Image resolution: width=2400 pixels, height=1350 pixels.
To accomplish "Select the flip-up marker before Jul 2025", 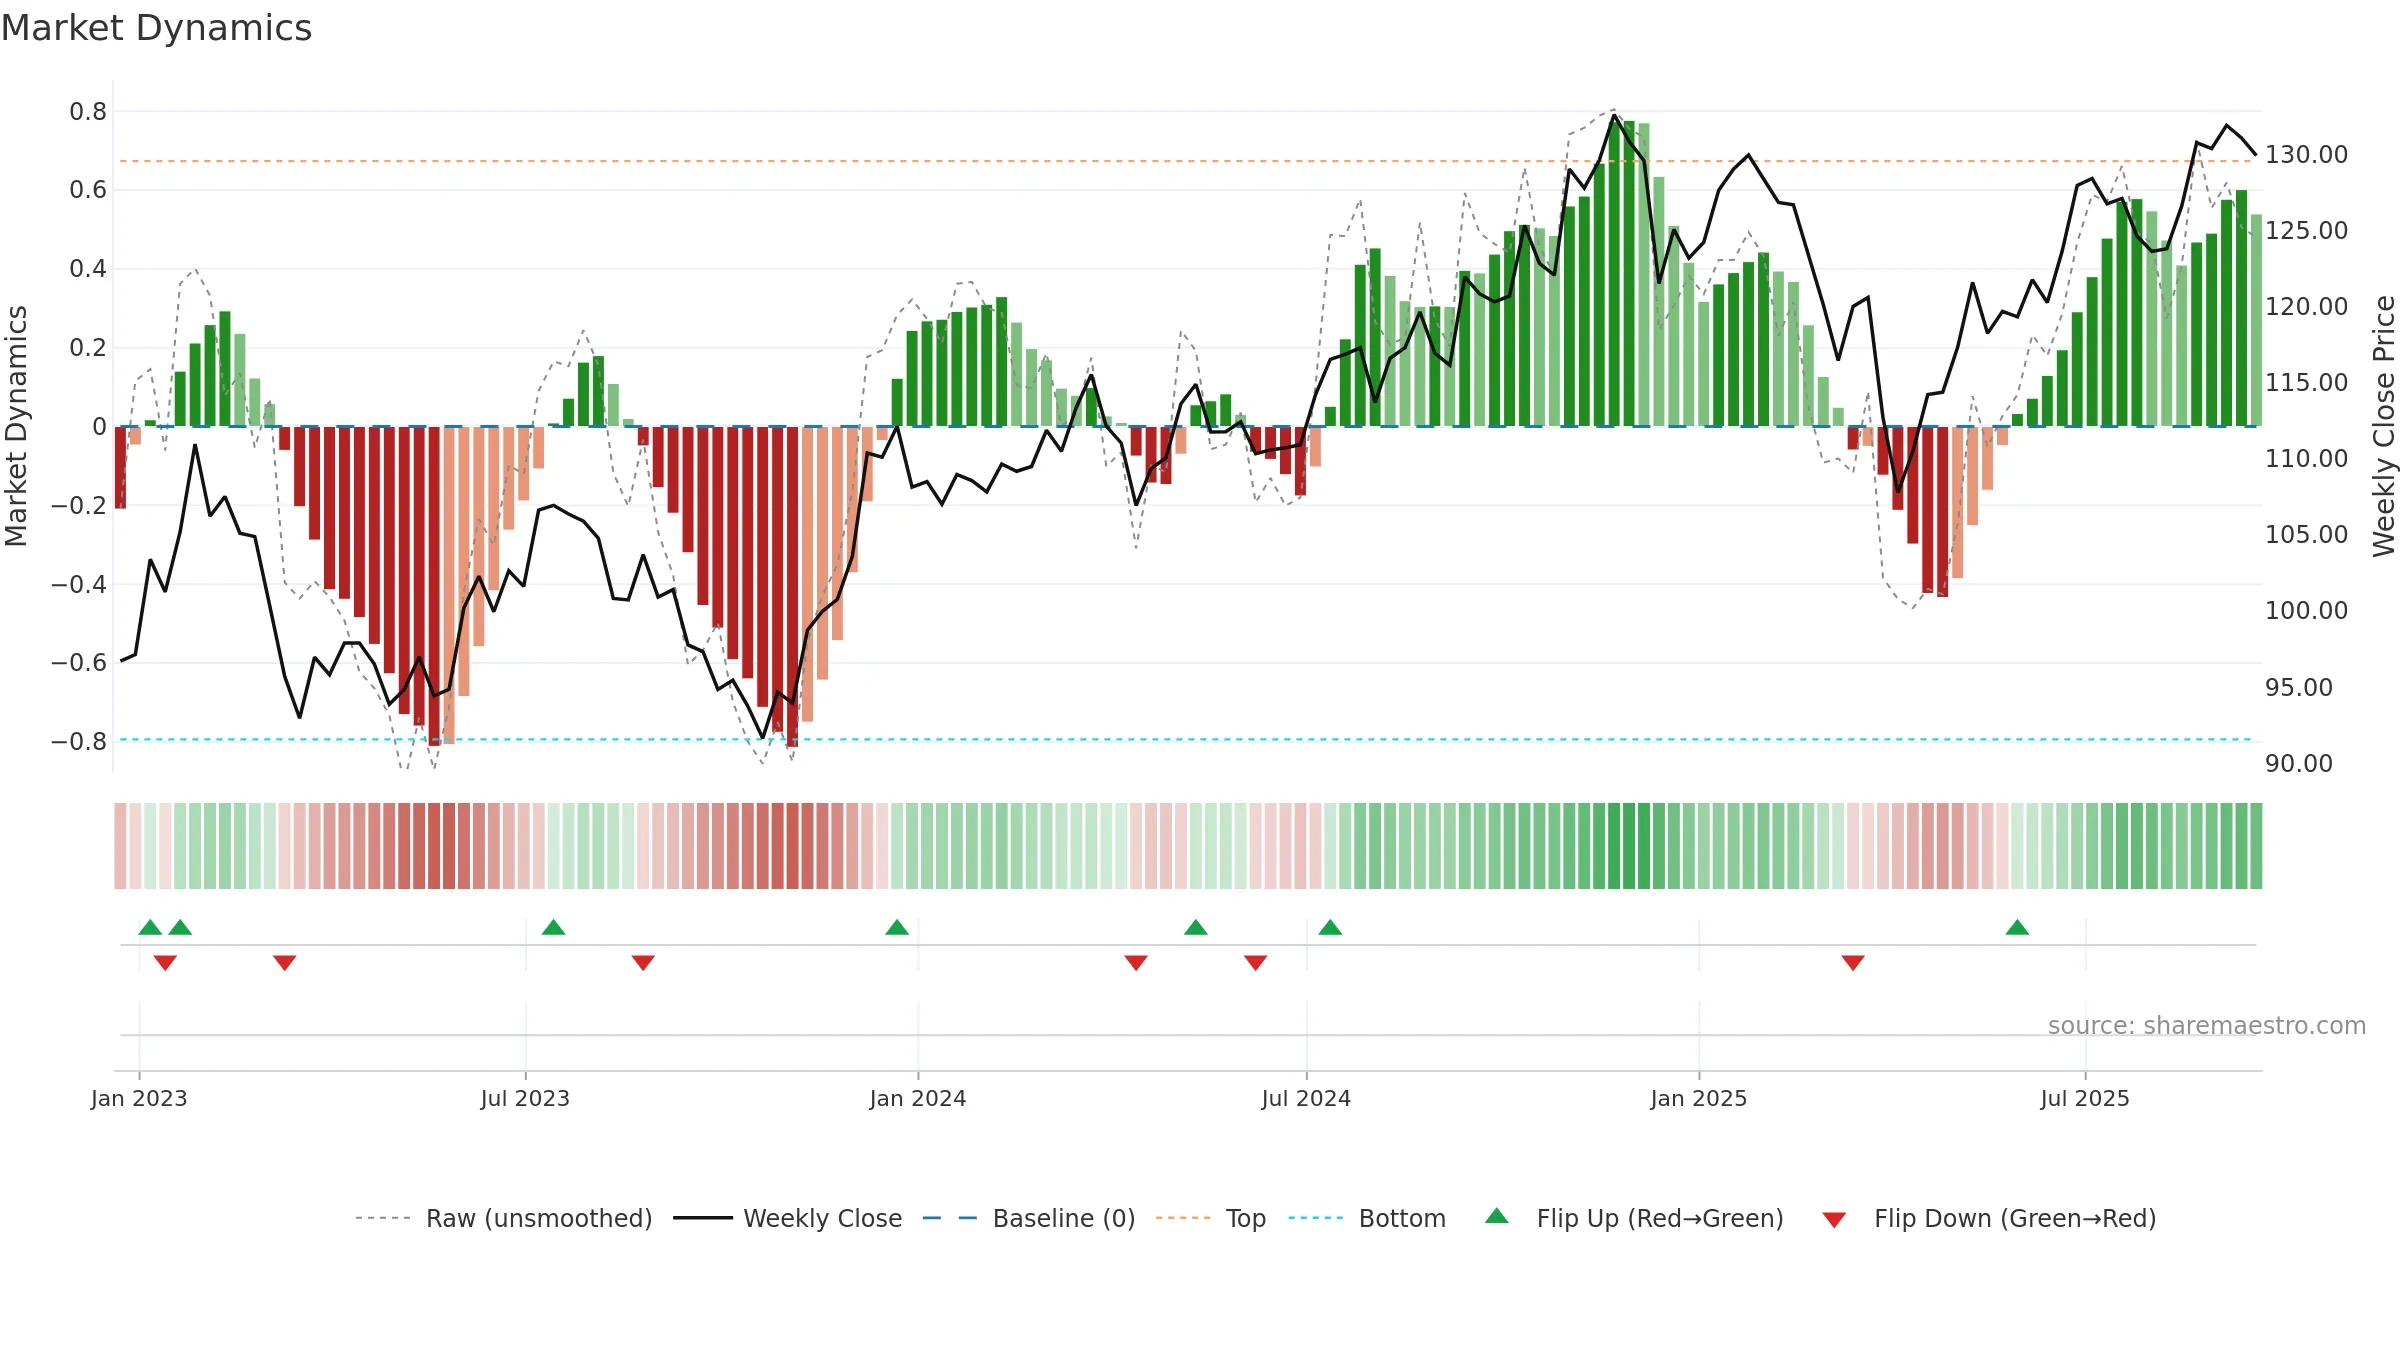I will [2017, 927].
